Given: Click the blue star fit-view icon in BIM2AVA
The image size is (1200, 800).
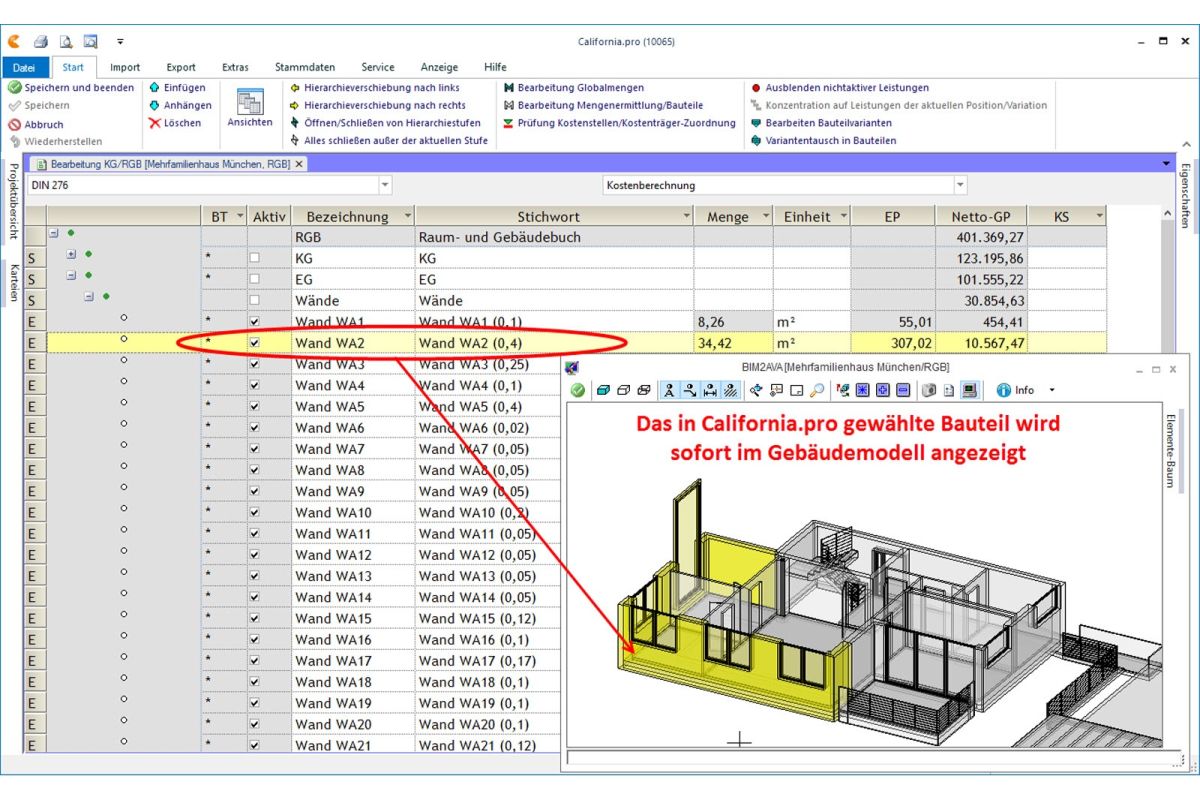Looking at the screenshot, I should tap(862, 390).
